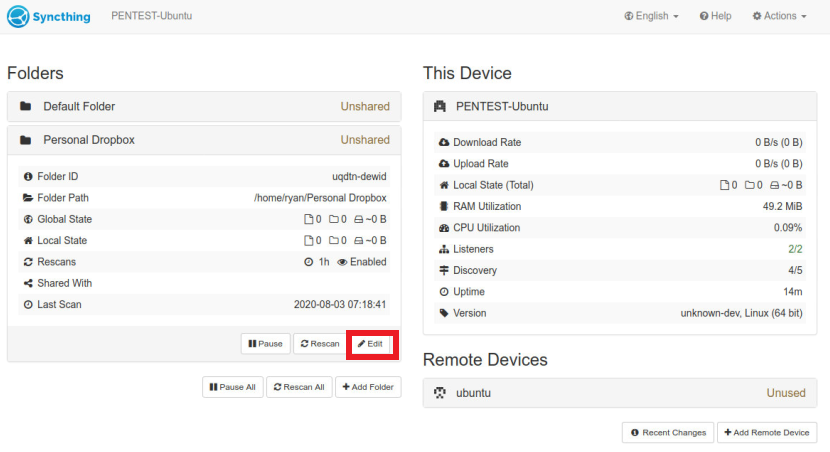Open the Actions dropdown menu
The image size is (830, 452).
pos(780,16)
